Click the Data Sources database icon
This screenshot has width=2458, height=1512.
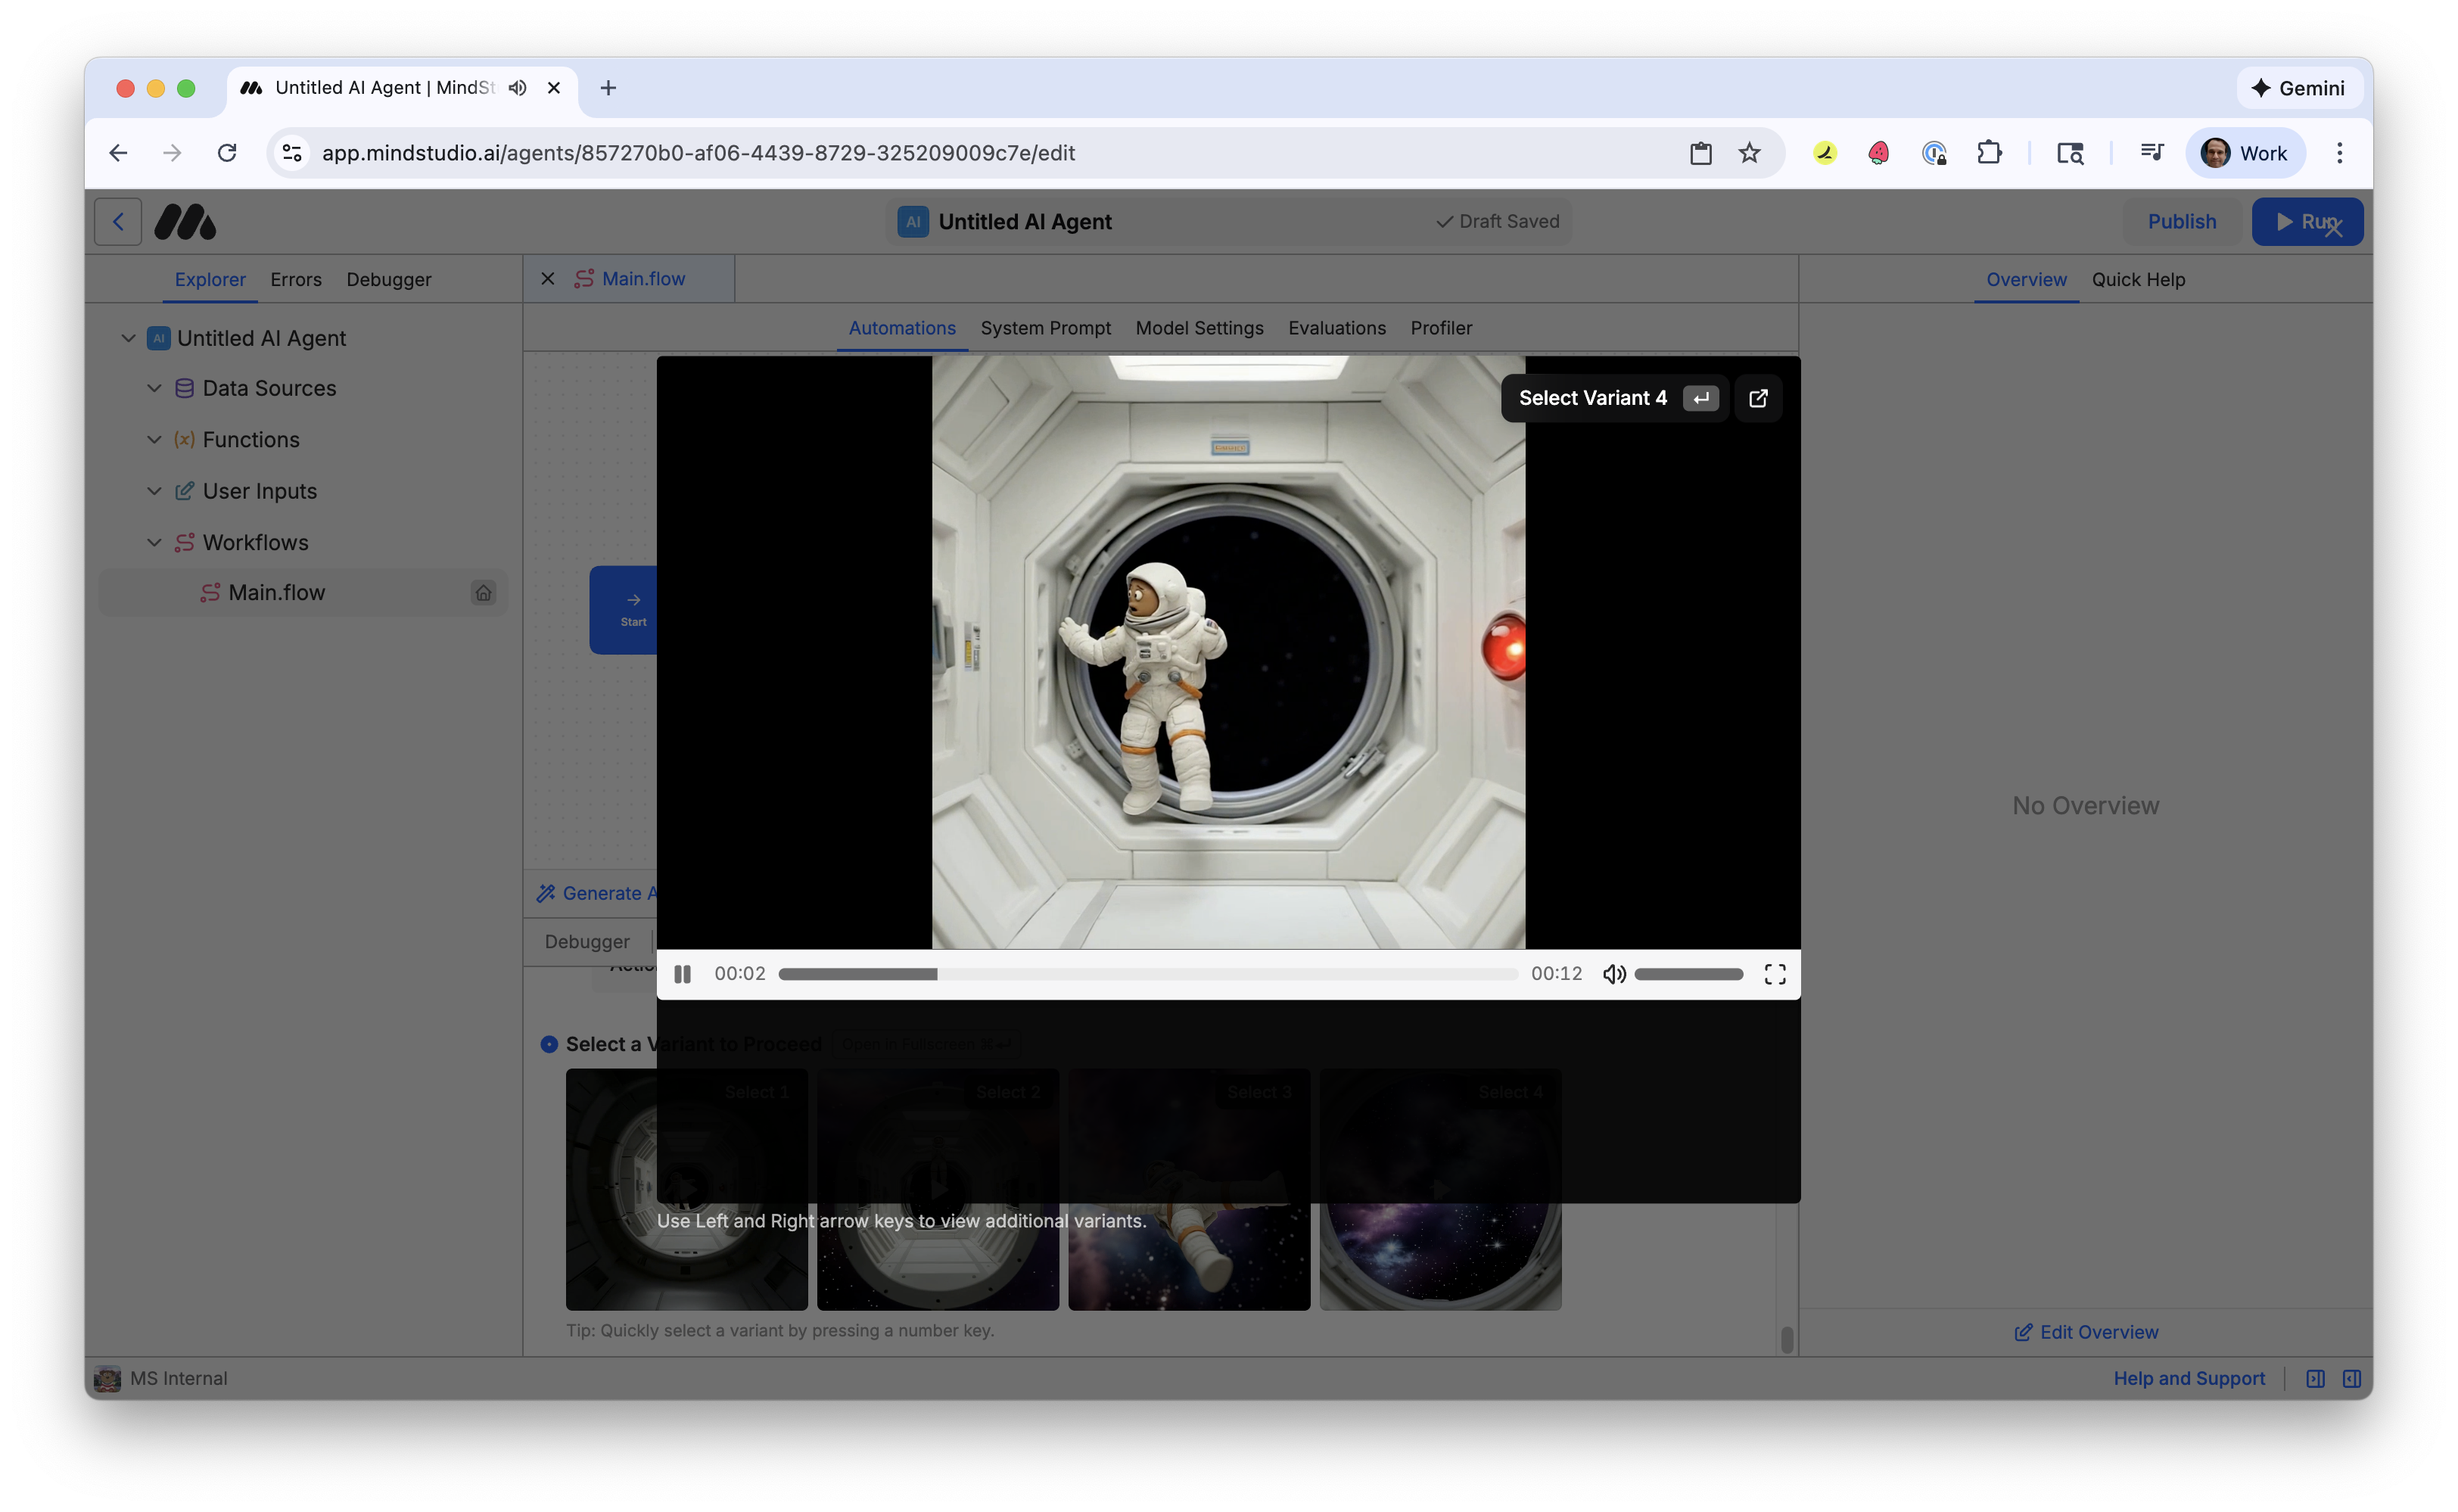pyautogui.click(x=184, y=388)
